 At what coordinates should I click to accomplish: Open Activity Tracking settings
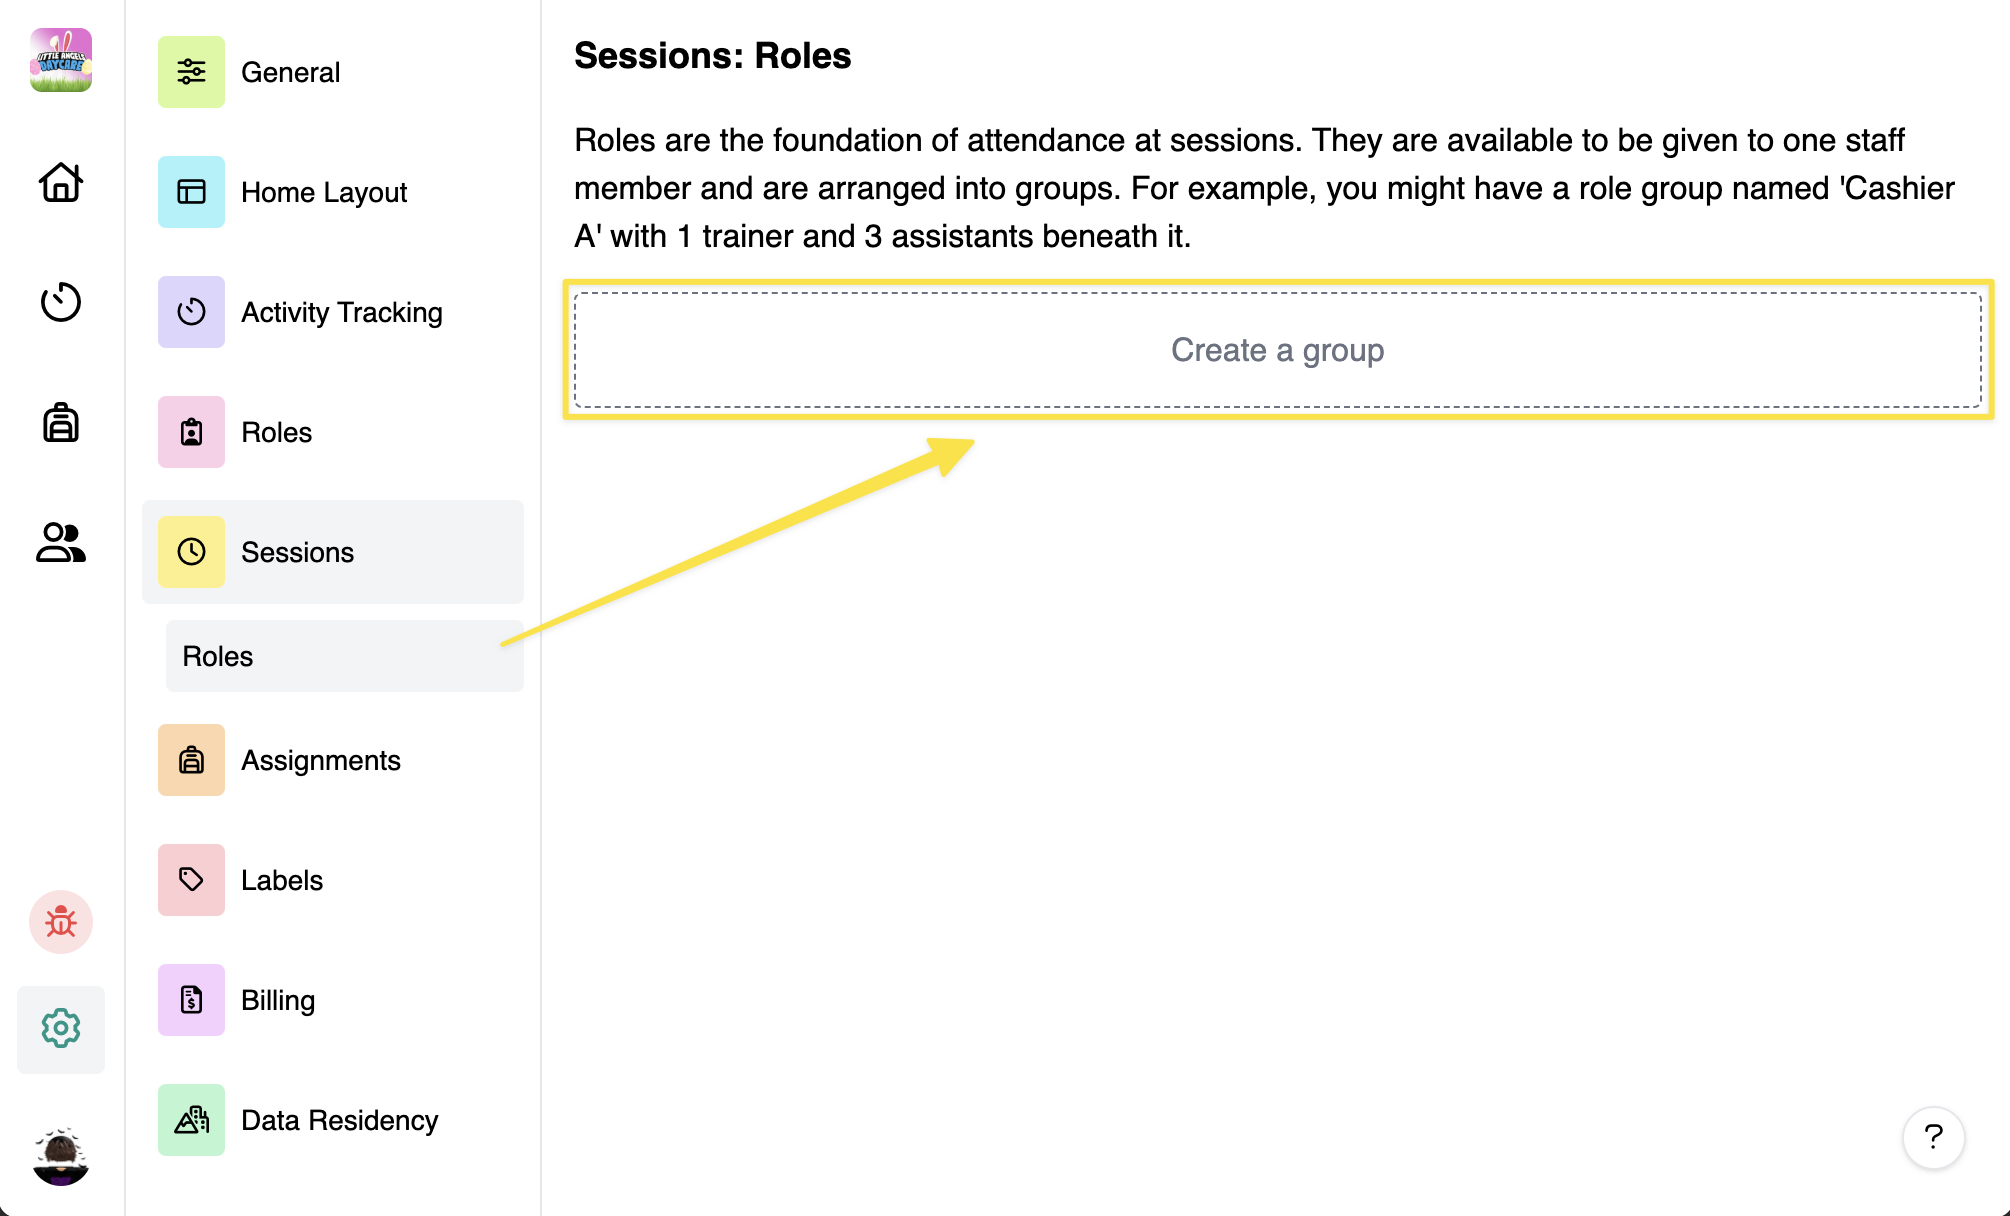pos(341,312)
